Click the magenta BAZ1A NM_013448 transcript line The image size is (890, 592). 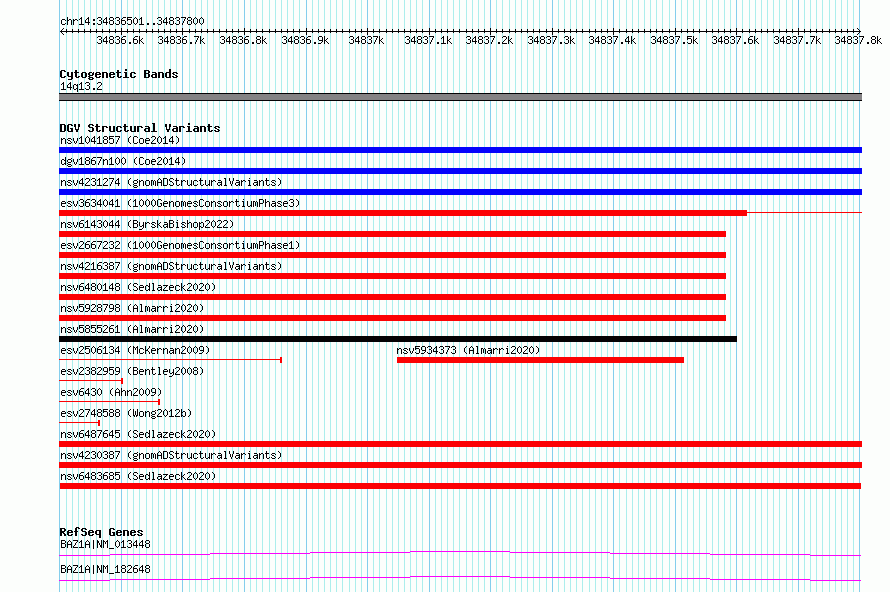[460, 553]
